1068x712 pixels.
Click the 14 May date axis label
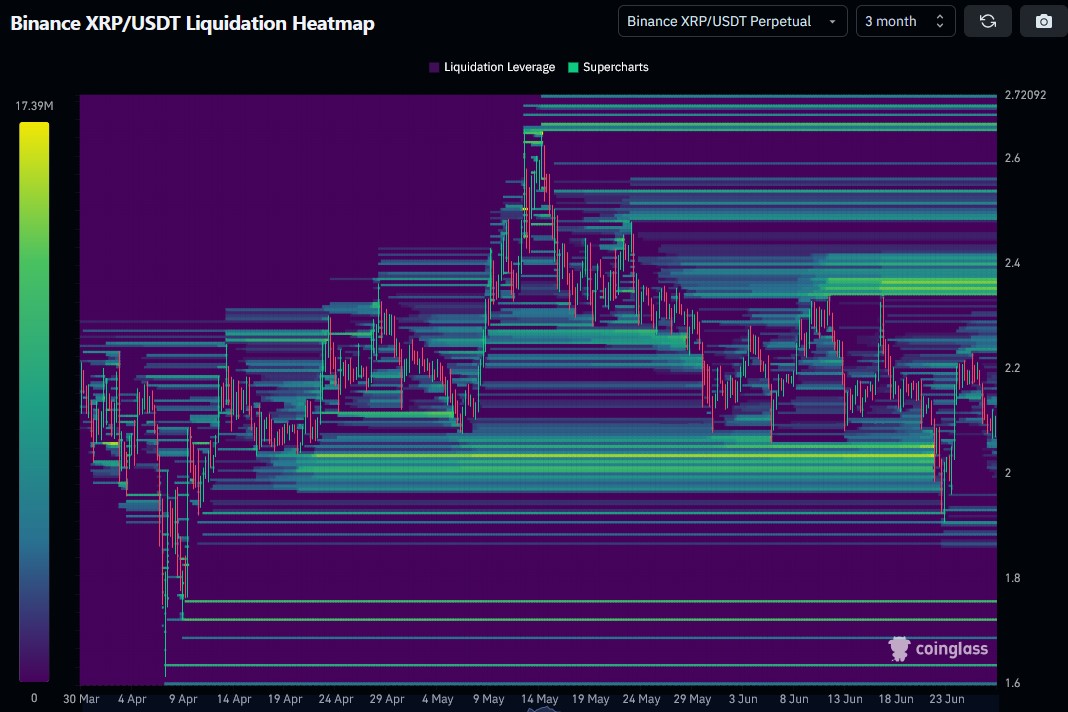click(x=539, y=699)
